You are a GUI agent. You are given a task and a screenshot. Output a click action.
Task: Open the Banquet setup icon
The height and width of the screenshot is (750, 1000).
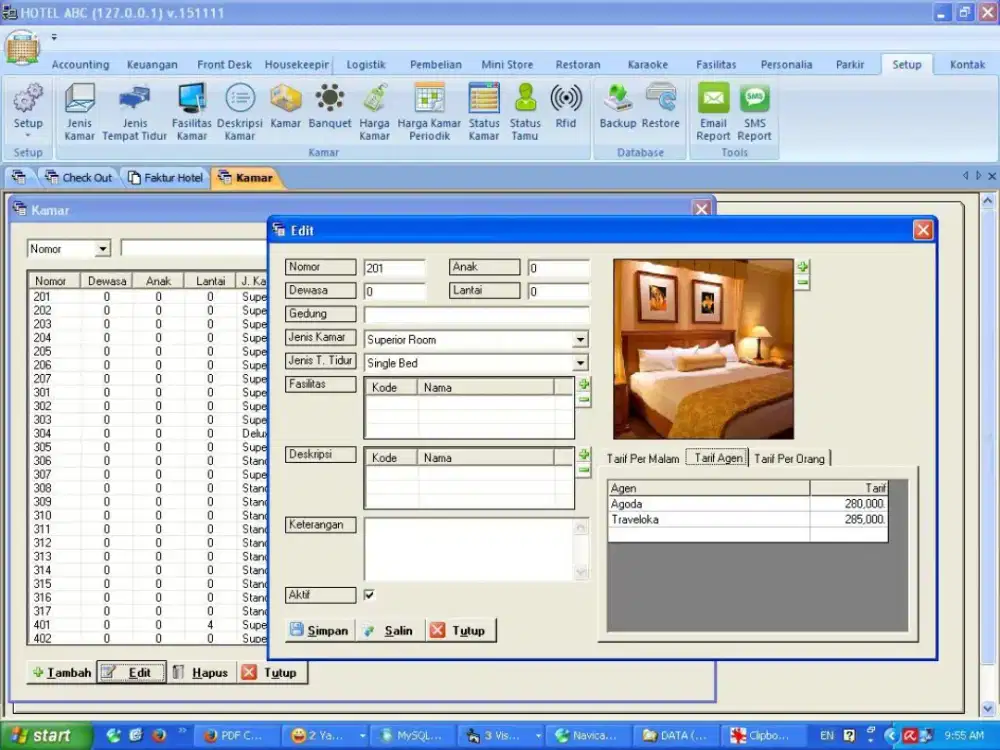[330, 105]
